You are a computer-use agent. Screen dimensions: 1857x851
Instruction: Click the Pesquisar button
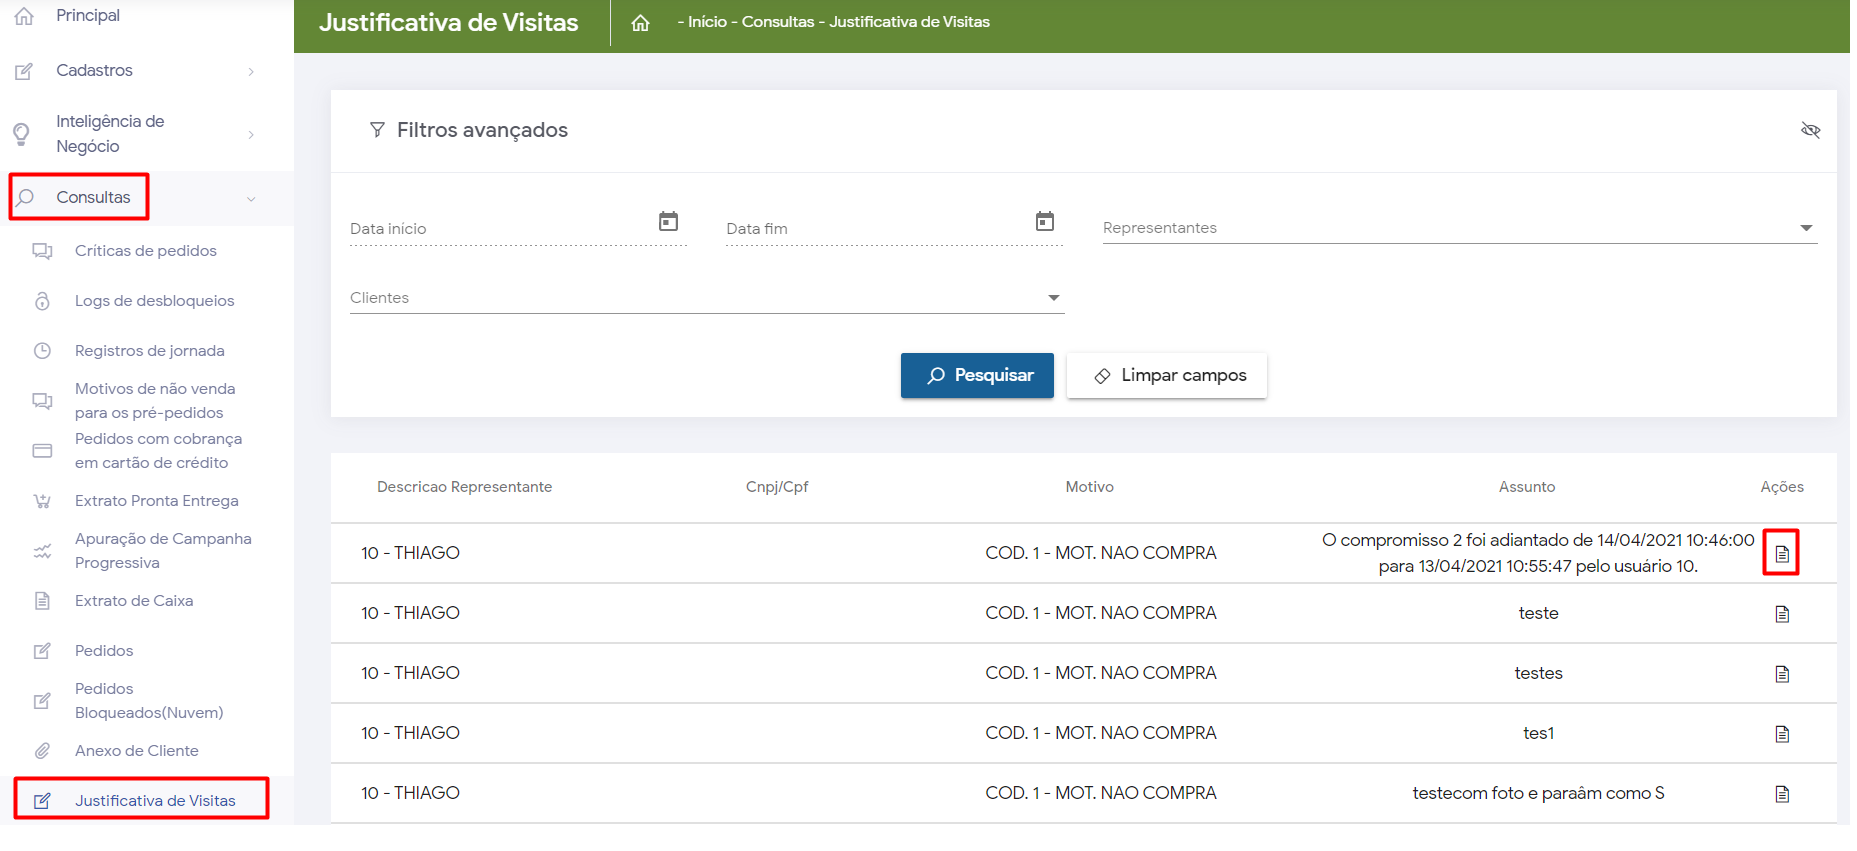tap(977, 376)
